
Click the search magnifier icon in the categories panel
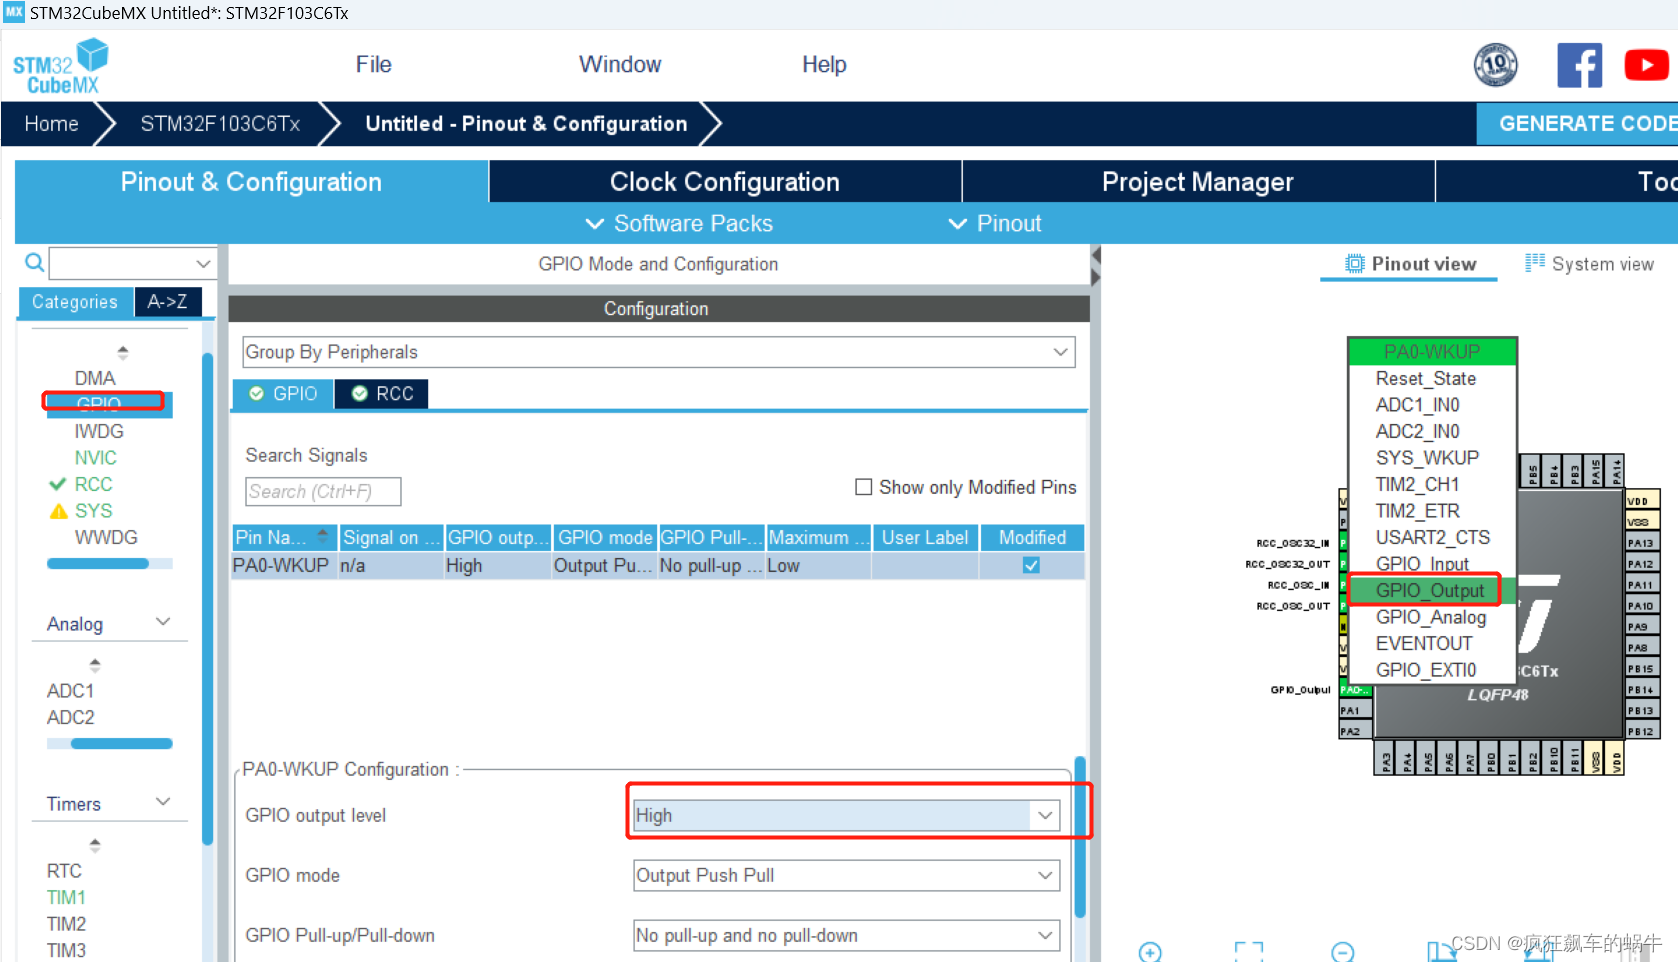[x=34, y=262]
